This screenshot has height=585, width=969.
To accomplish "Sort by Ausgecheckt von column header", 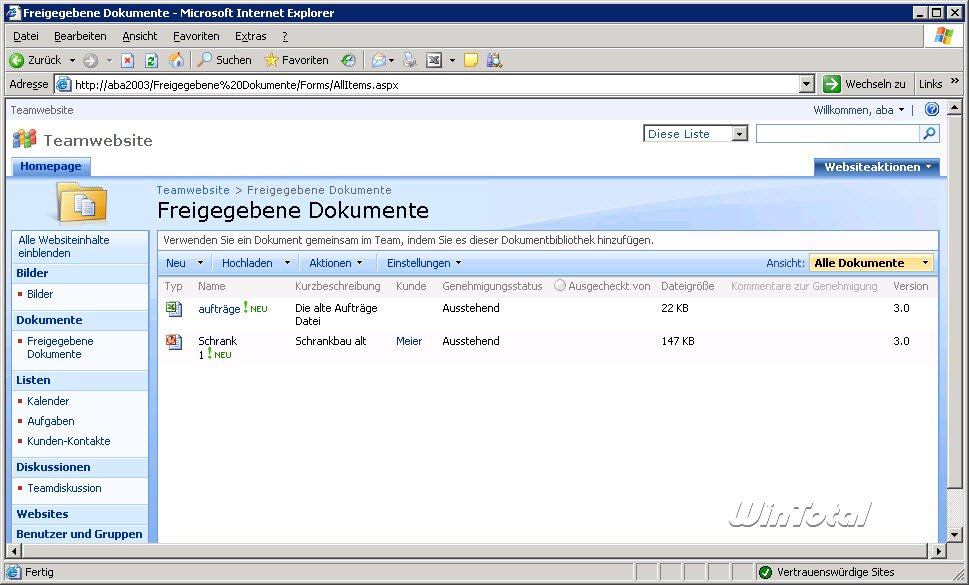I will pyautogui.click(x=608, y=286).
